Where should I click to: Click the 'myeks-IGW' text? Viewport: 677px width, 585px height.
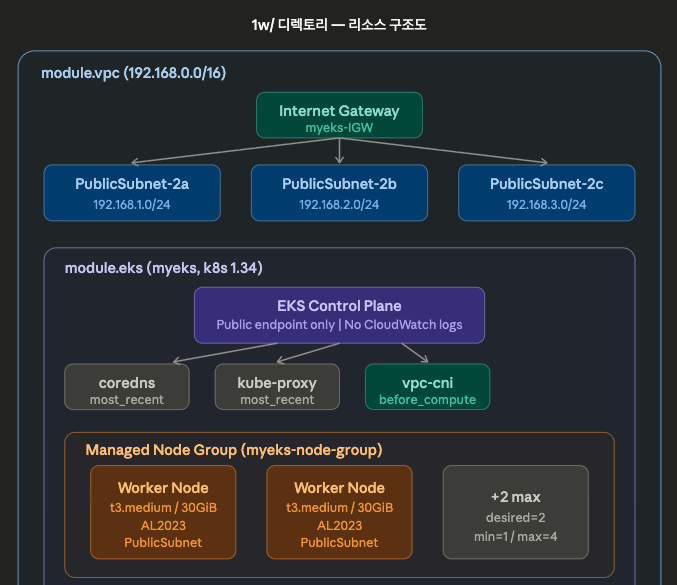pyautogui.click(x=339, y=128)
